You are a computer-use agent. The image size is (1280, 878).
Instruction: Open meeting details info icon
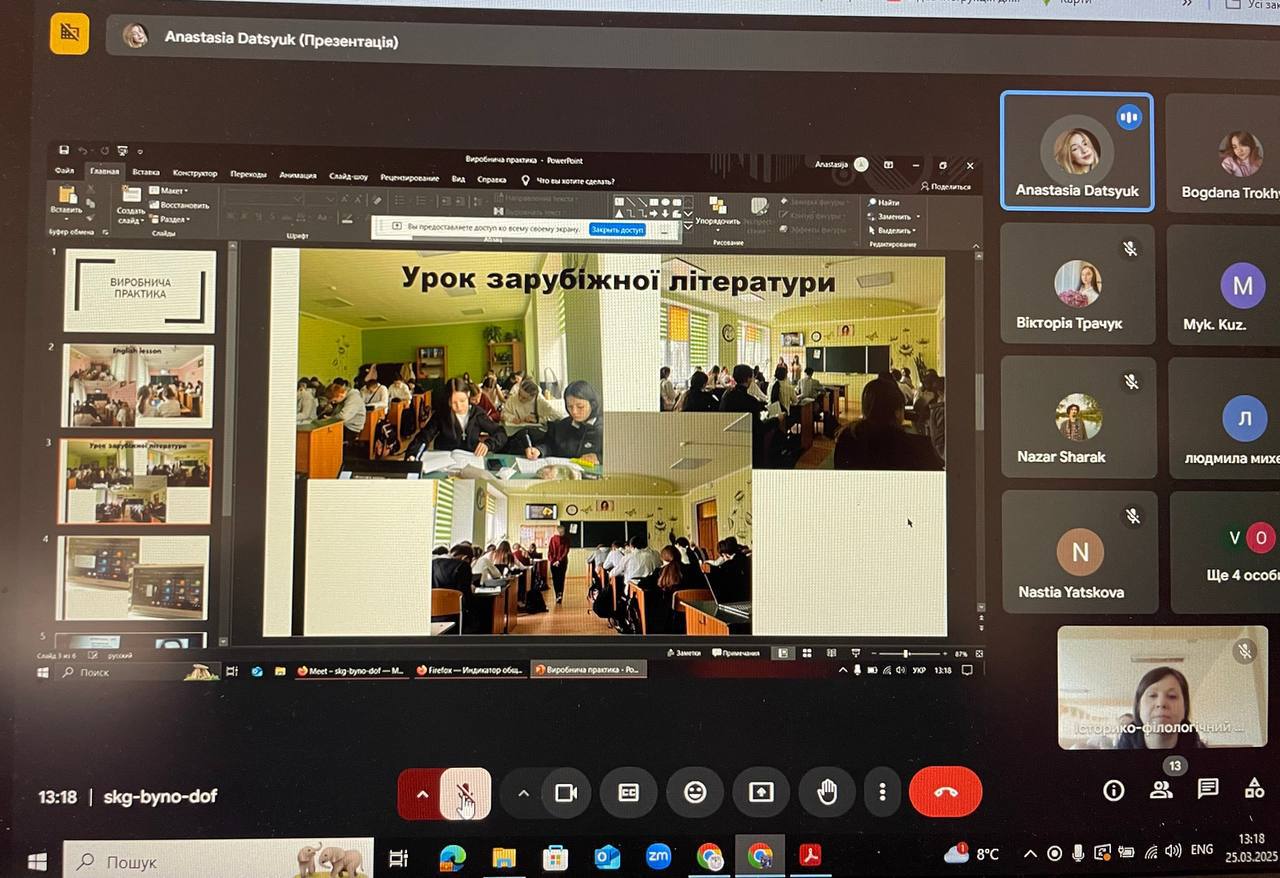click(1113, 790)
